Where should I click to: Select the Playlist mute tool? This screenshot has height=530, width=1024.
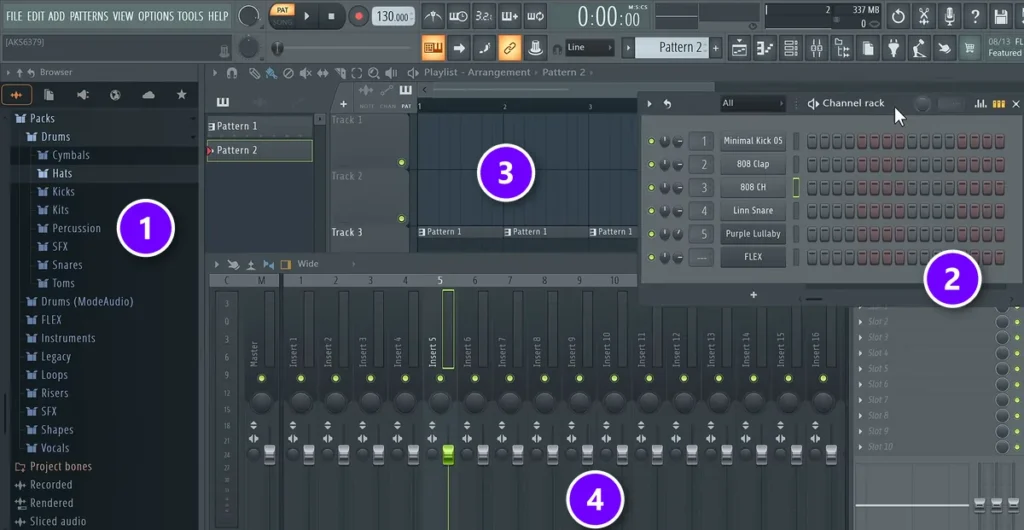(x=305, y=73)
